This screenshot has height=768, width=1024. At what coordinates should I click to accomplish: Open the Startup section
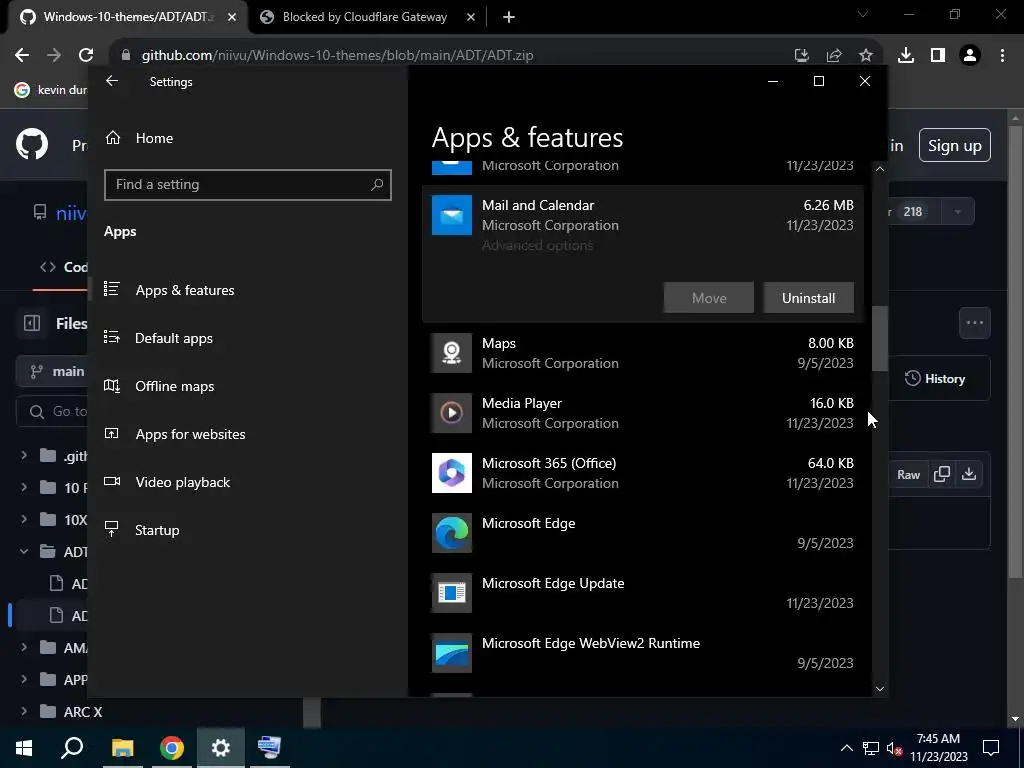click(x=157, y=530)
